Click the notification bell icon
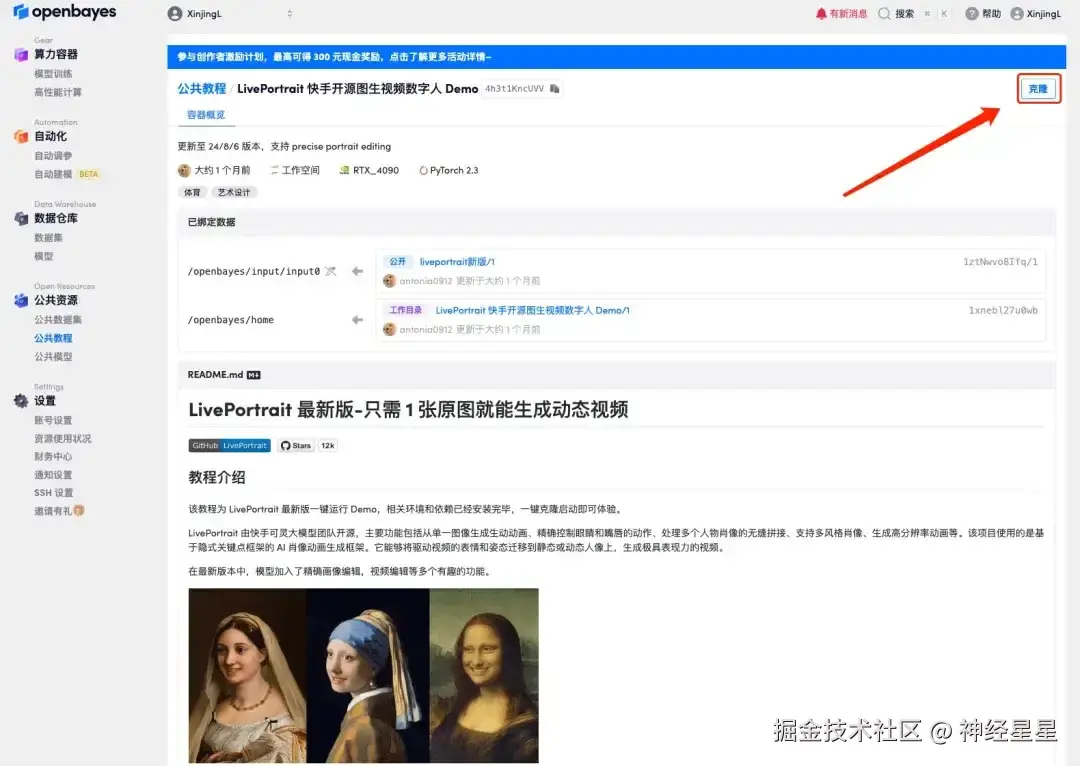The height and width of the screenshot is (766, 1080). pyautogui.click(x=820, y=14)
